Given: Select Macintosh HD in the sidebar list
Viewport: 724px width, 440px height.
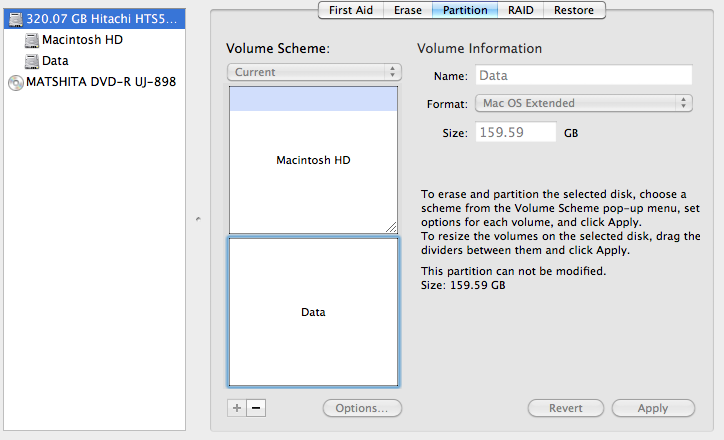Looking at the screenshot, I should 95,40.
